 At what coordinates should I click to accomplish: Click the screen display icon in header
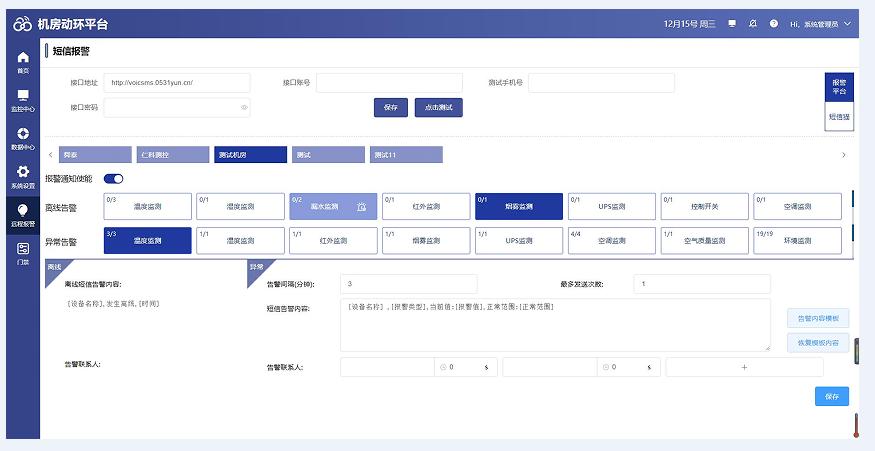(732, 23)
